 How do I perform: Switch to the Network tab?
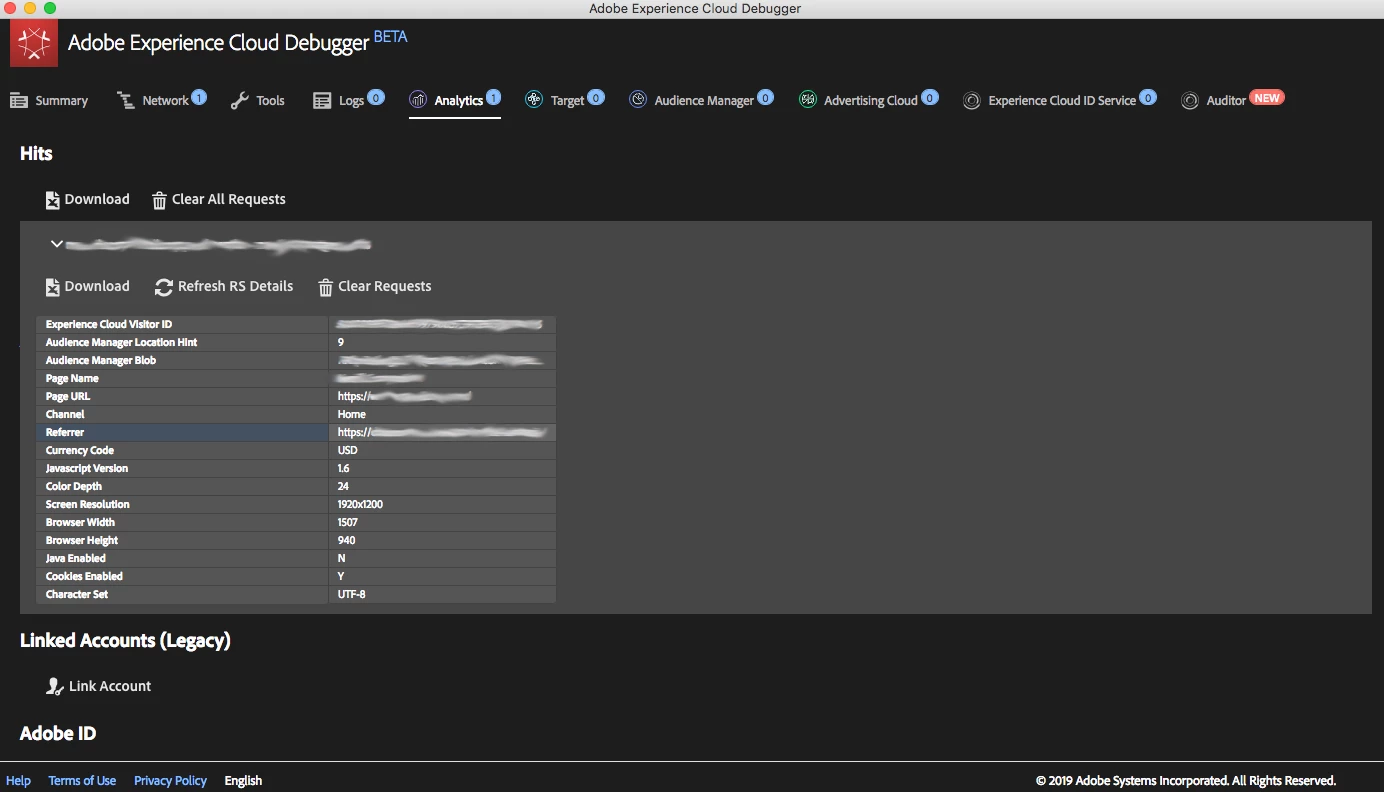[x=162, y=100]
